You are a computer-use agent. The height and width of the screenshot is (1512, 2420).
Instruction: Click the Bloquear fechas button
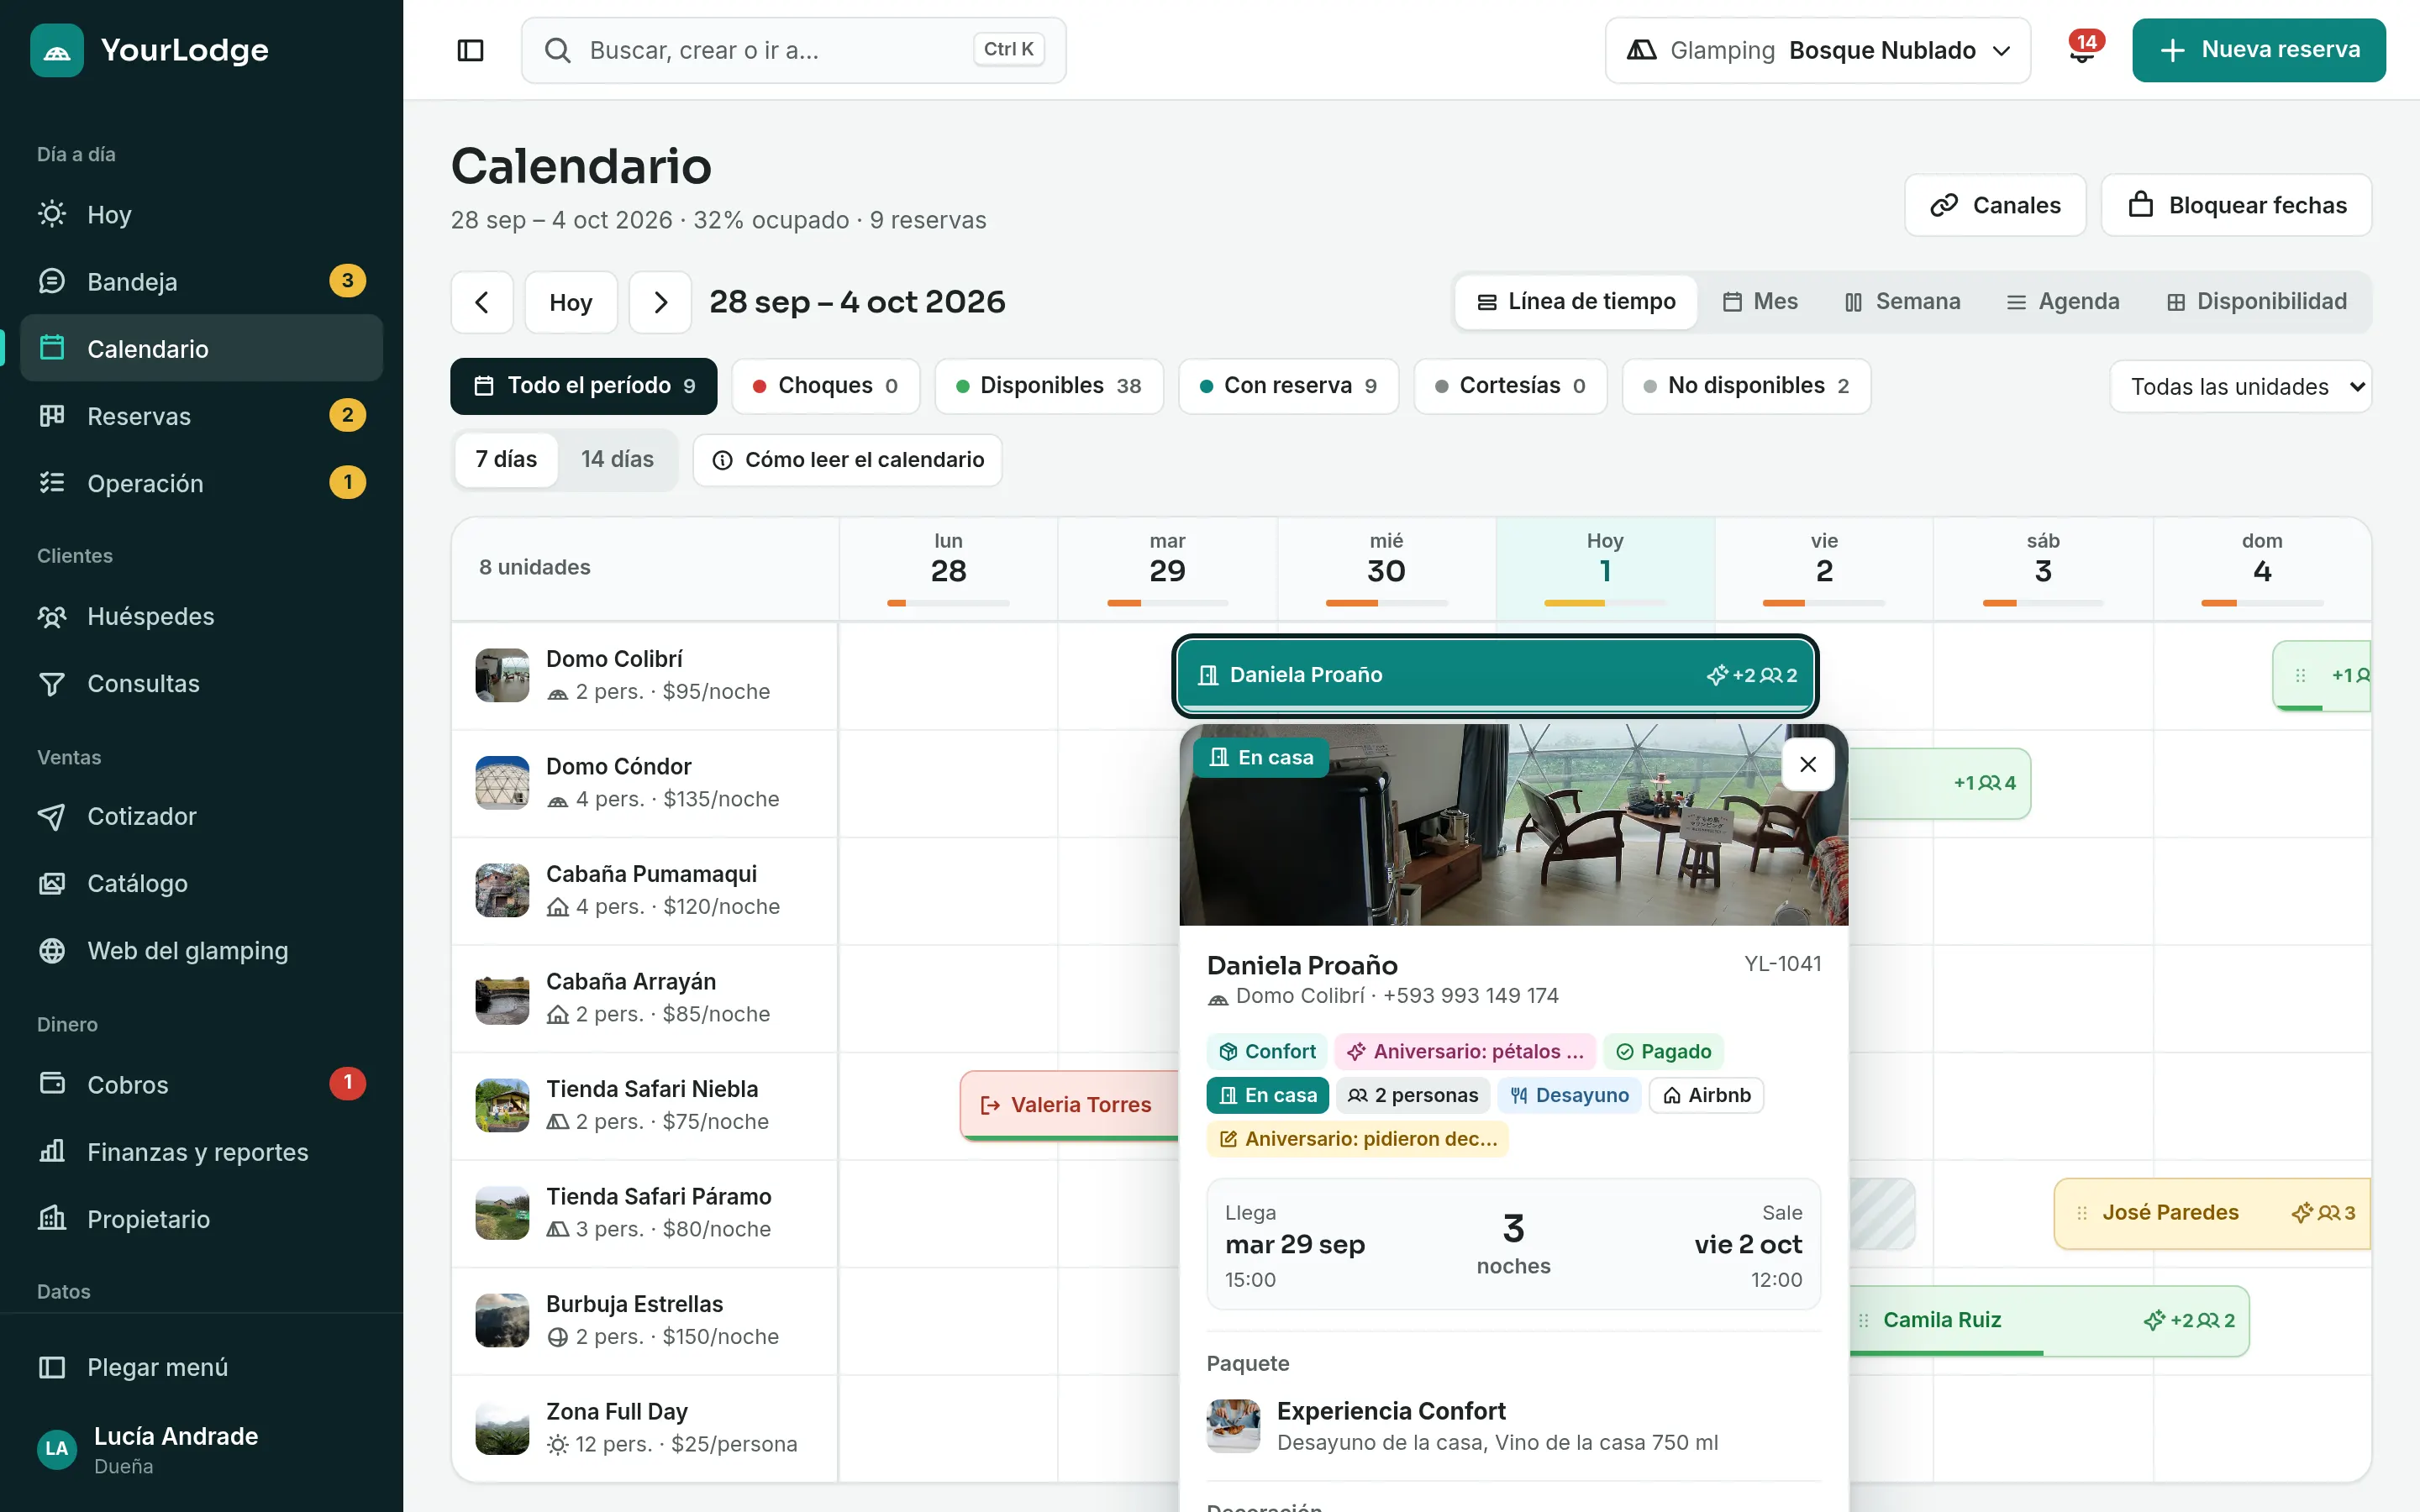(2236, 205)
